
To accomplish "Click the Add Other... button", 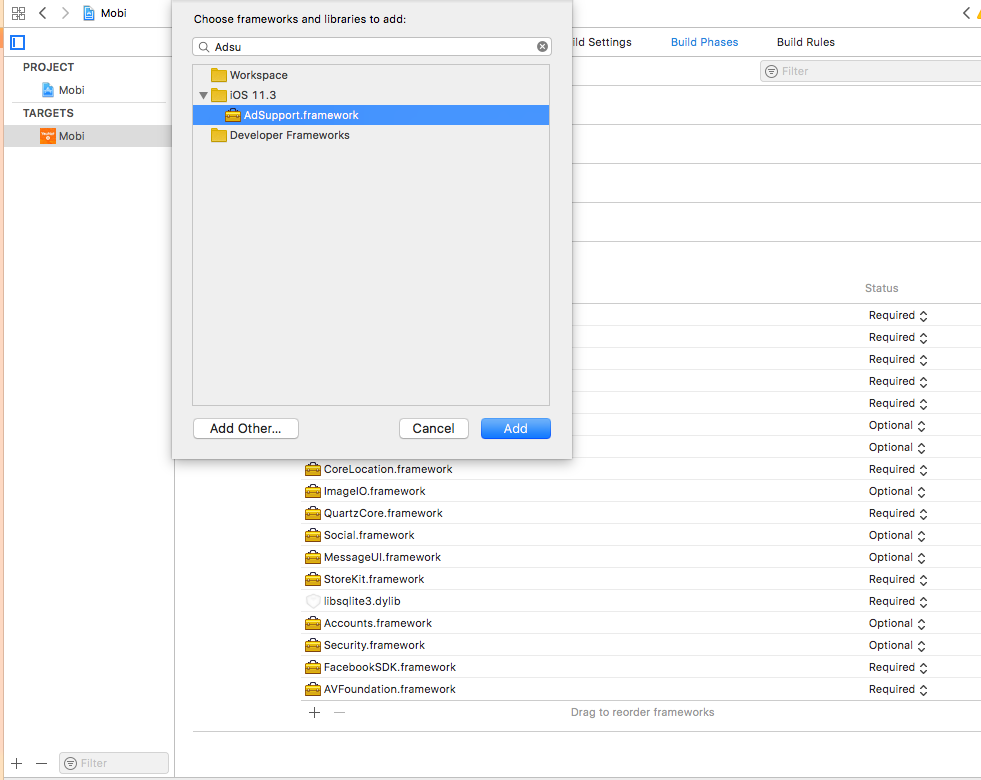I will coord(245,428).
